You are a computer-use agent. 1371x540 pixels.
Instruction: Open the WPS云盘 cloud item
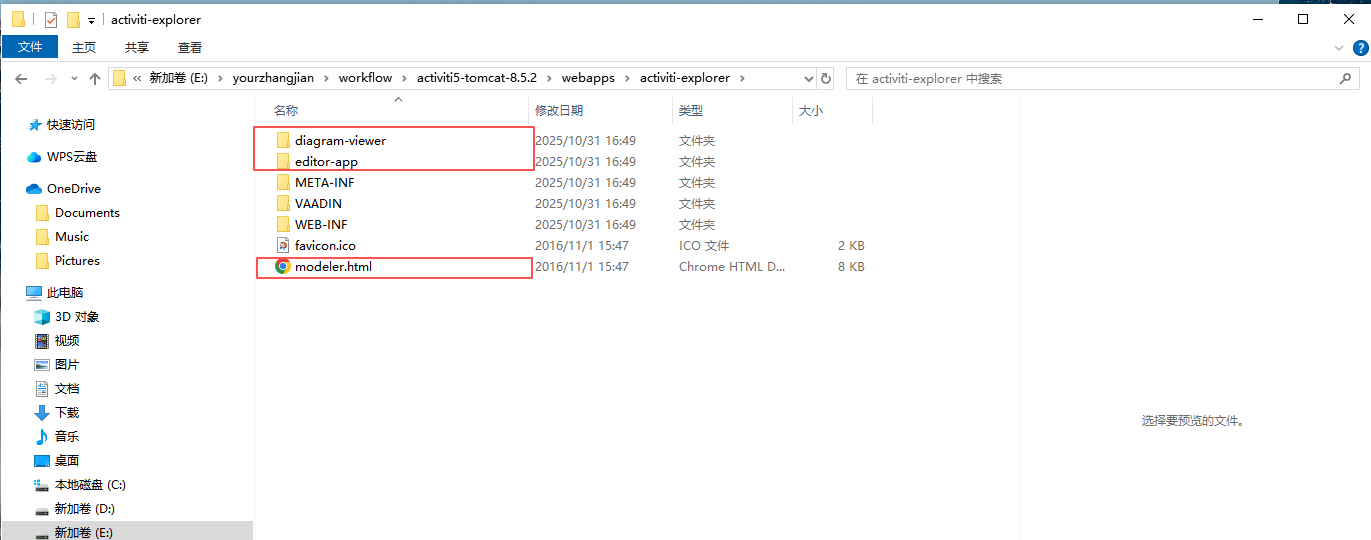(71, 157)
